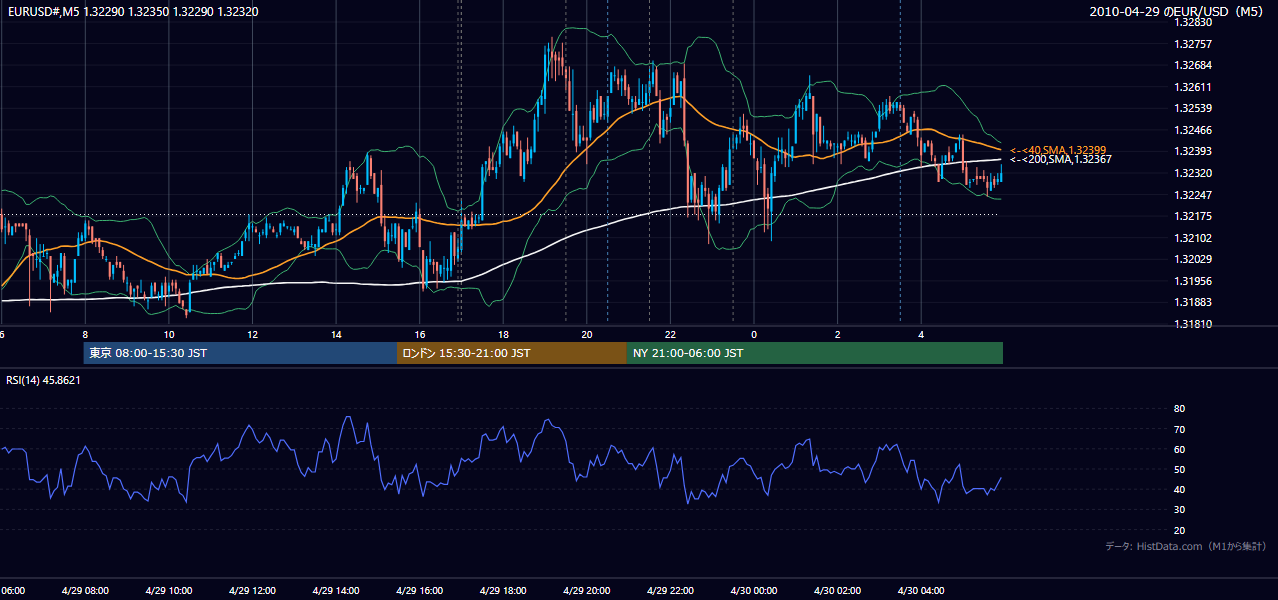Click RSI scale value 30
The image size is (1278, 600).
pos(1179,510)
